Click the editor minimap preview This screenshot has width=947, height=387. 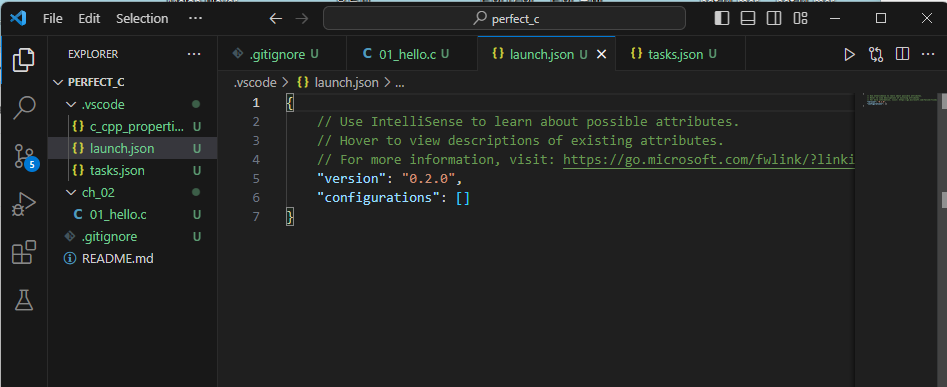900,100
